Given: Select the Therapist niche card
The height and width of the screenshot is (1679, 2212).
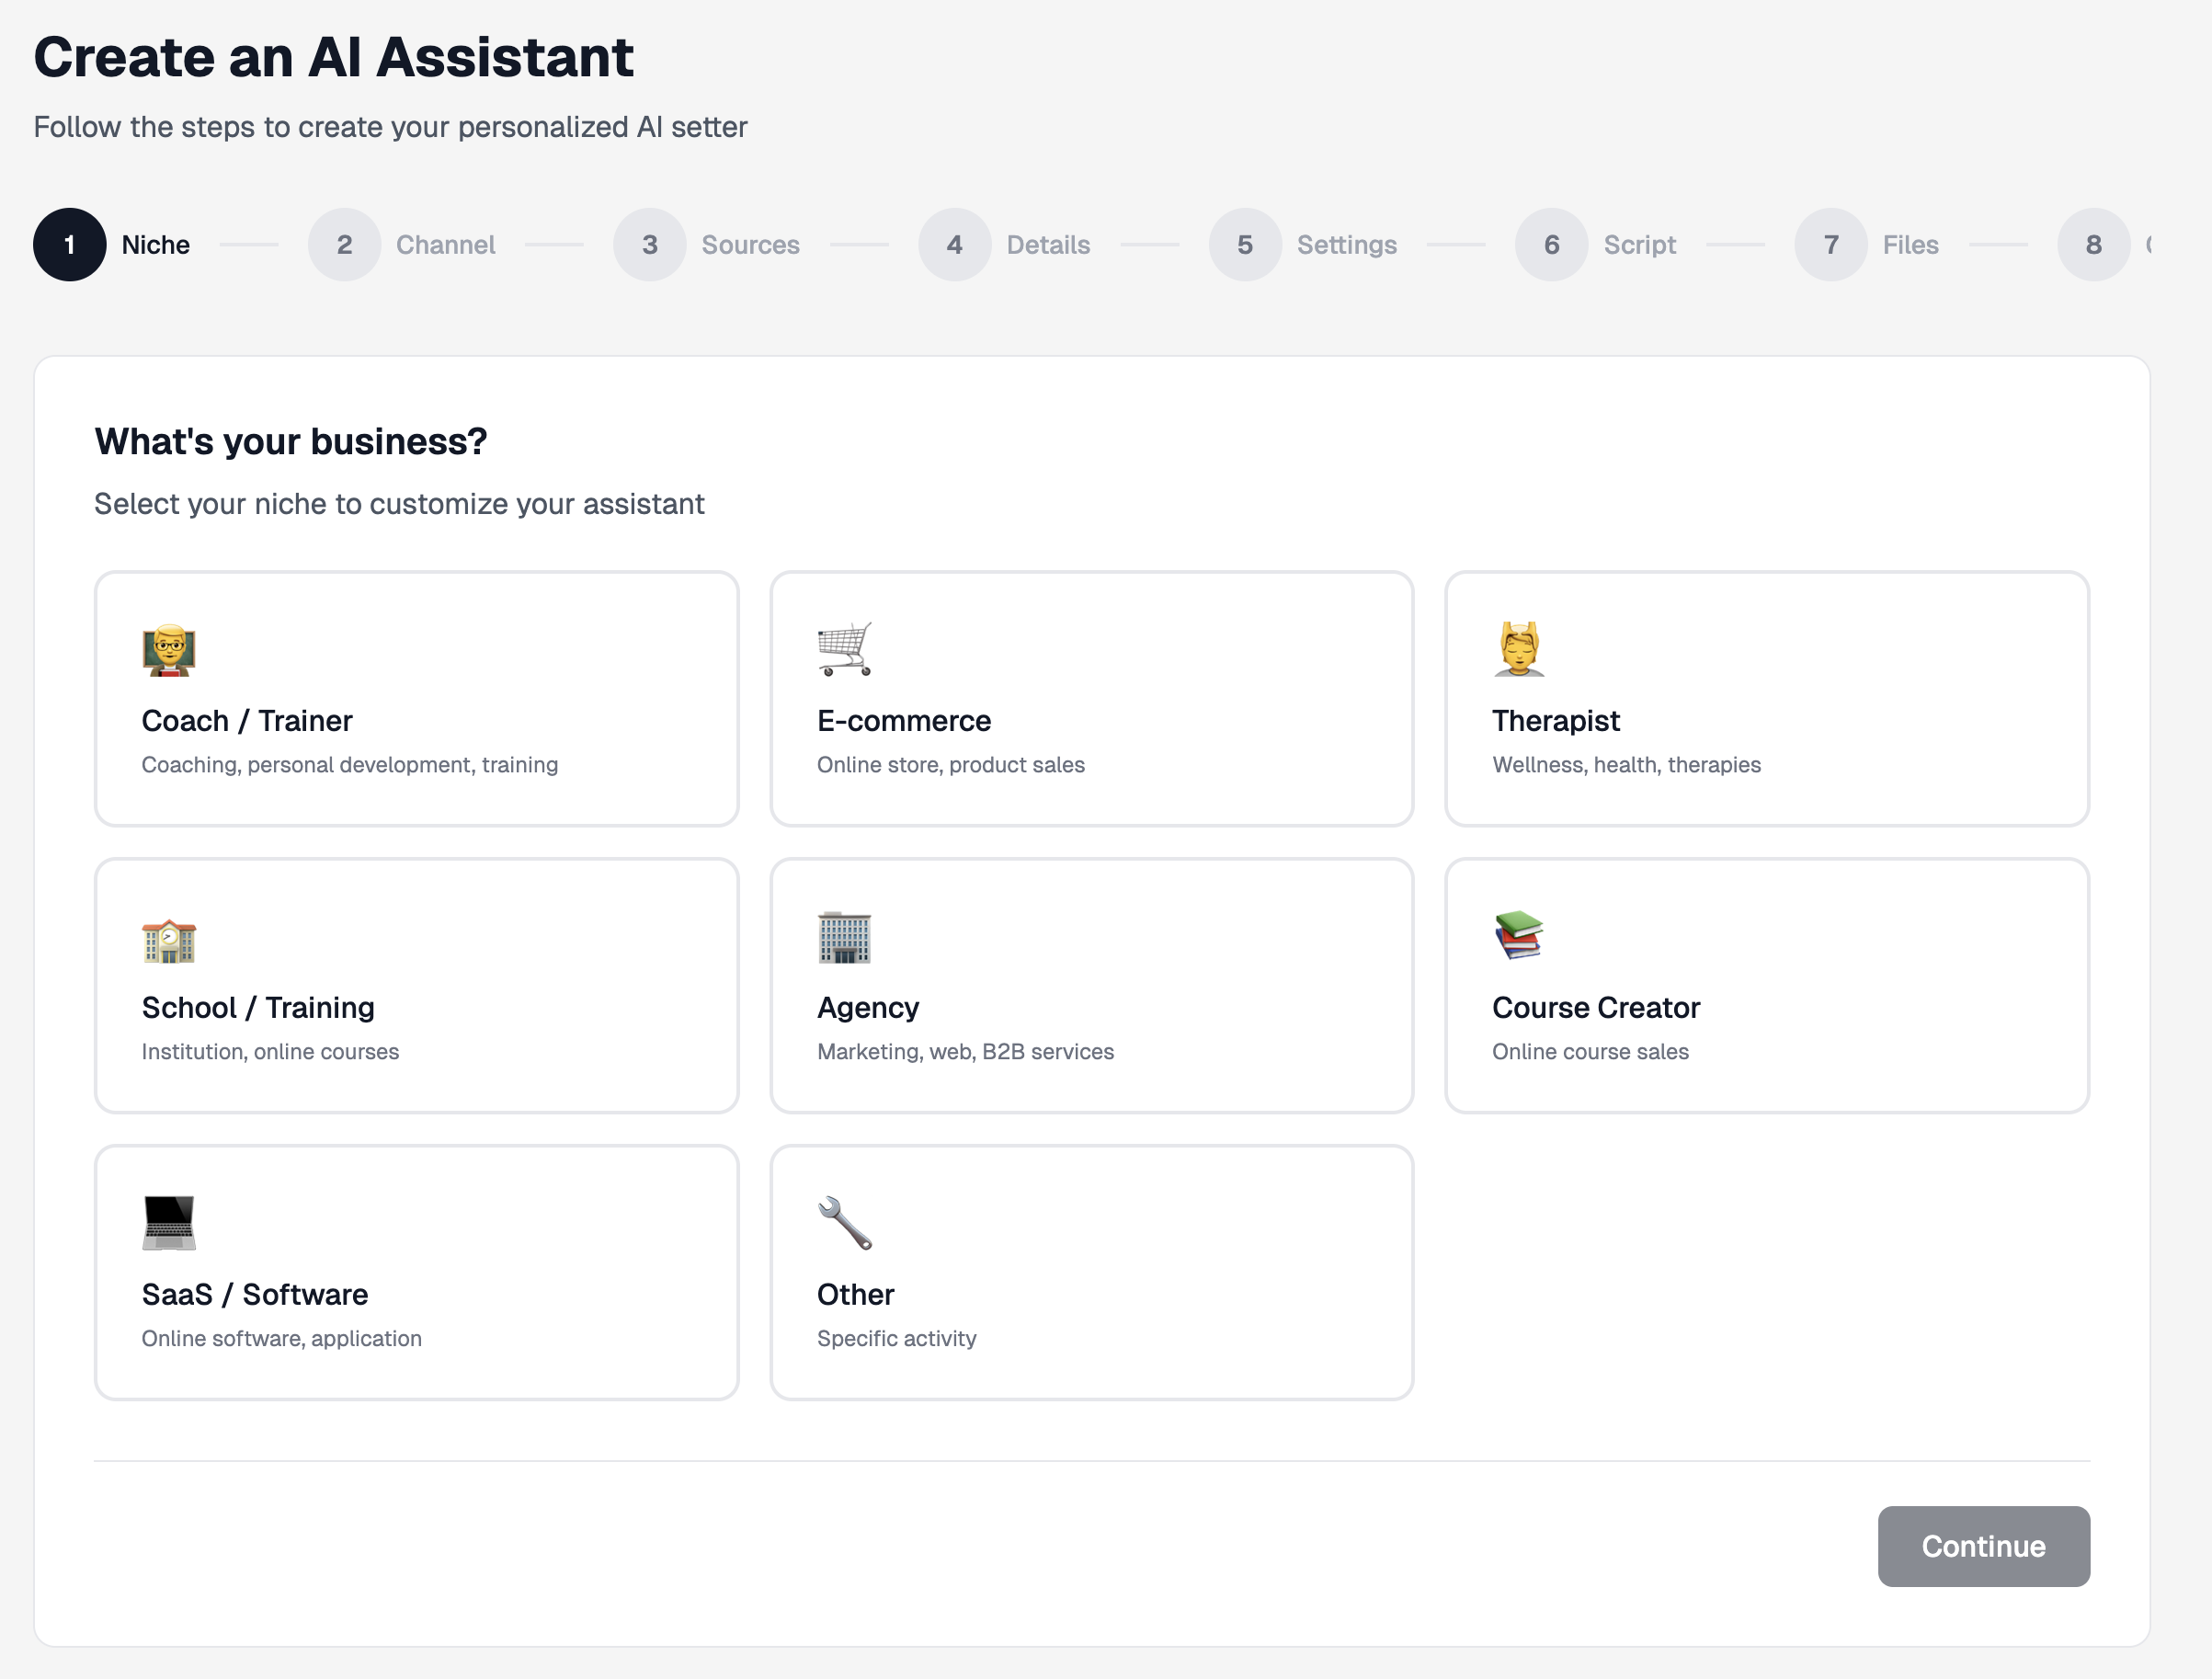Looking at the screenshot, I should coord(1766,699).
